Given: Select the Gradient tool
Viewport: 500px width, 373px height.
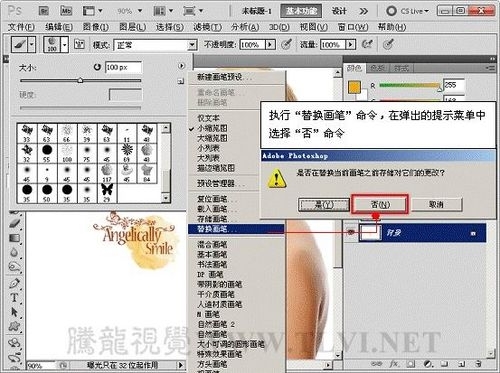Looking at the screenshot, I should 14,238.
